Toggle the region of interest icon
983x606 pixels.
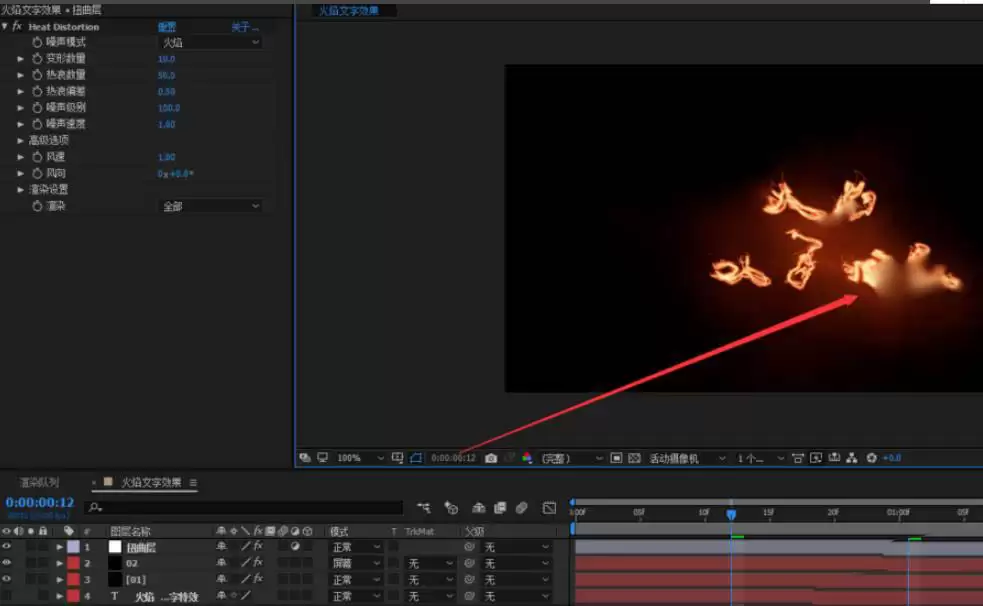click(x=616, y=458)
